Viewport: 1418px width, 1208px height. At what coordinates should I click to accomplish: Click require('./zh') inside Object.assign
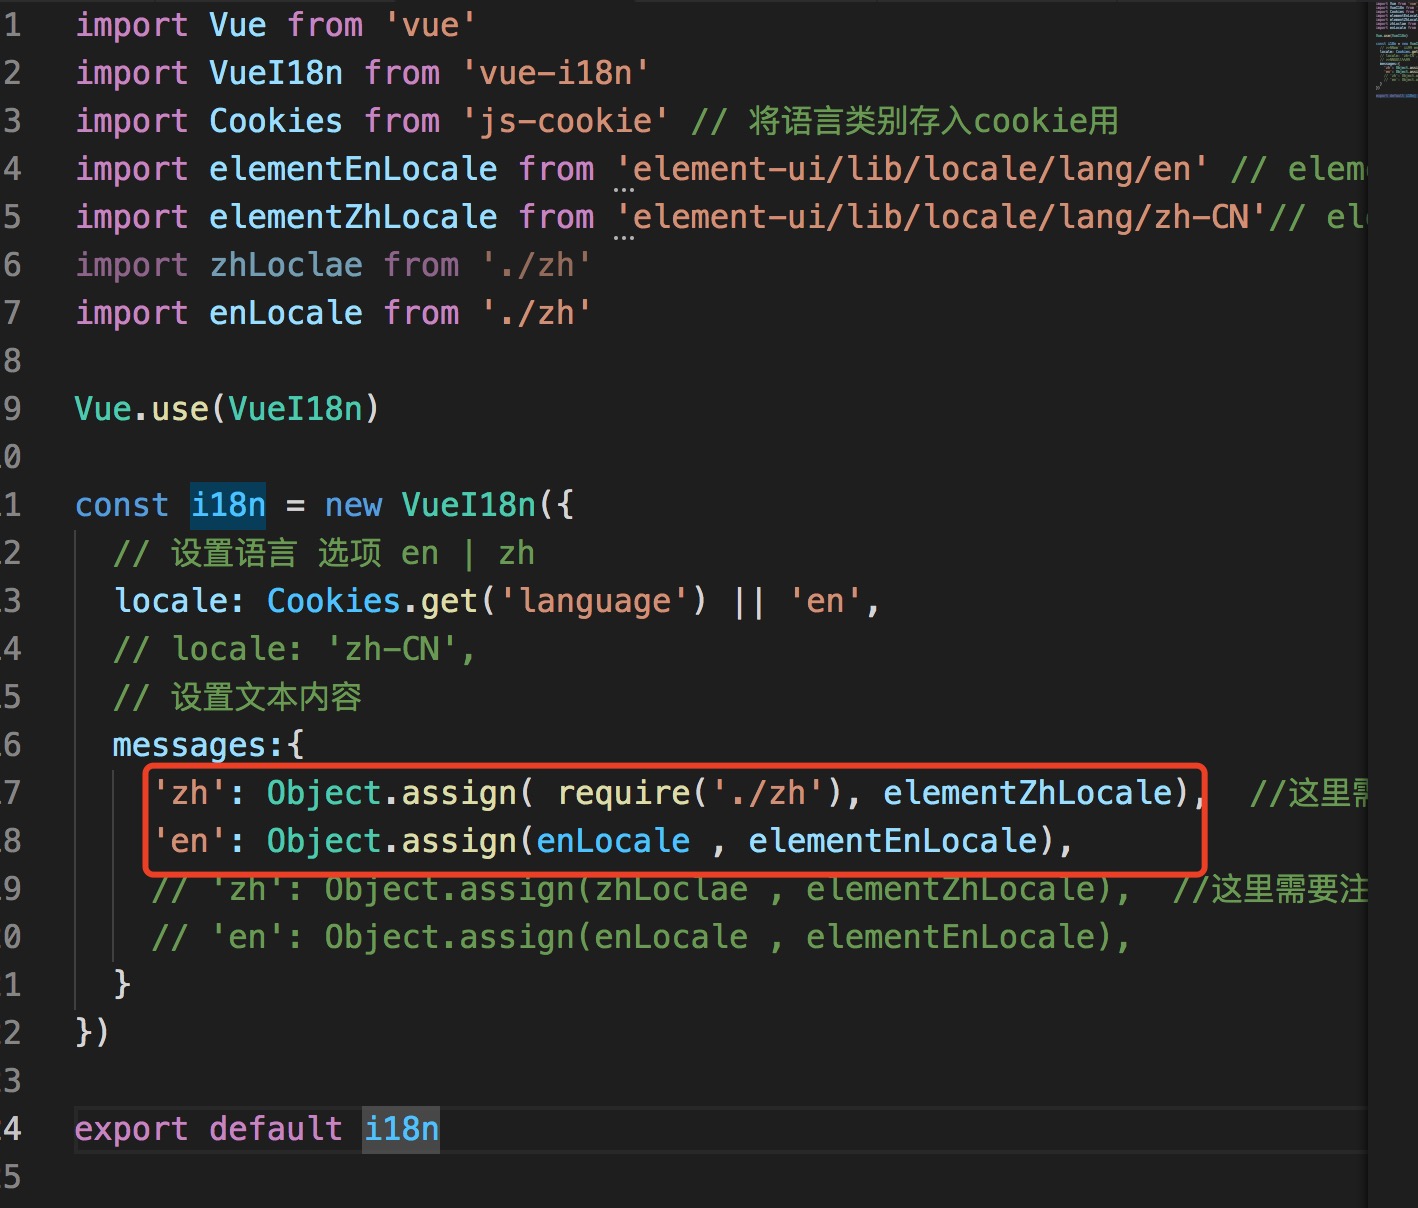coord(703,793)
